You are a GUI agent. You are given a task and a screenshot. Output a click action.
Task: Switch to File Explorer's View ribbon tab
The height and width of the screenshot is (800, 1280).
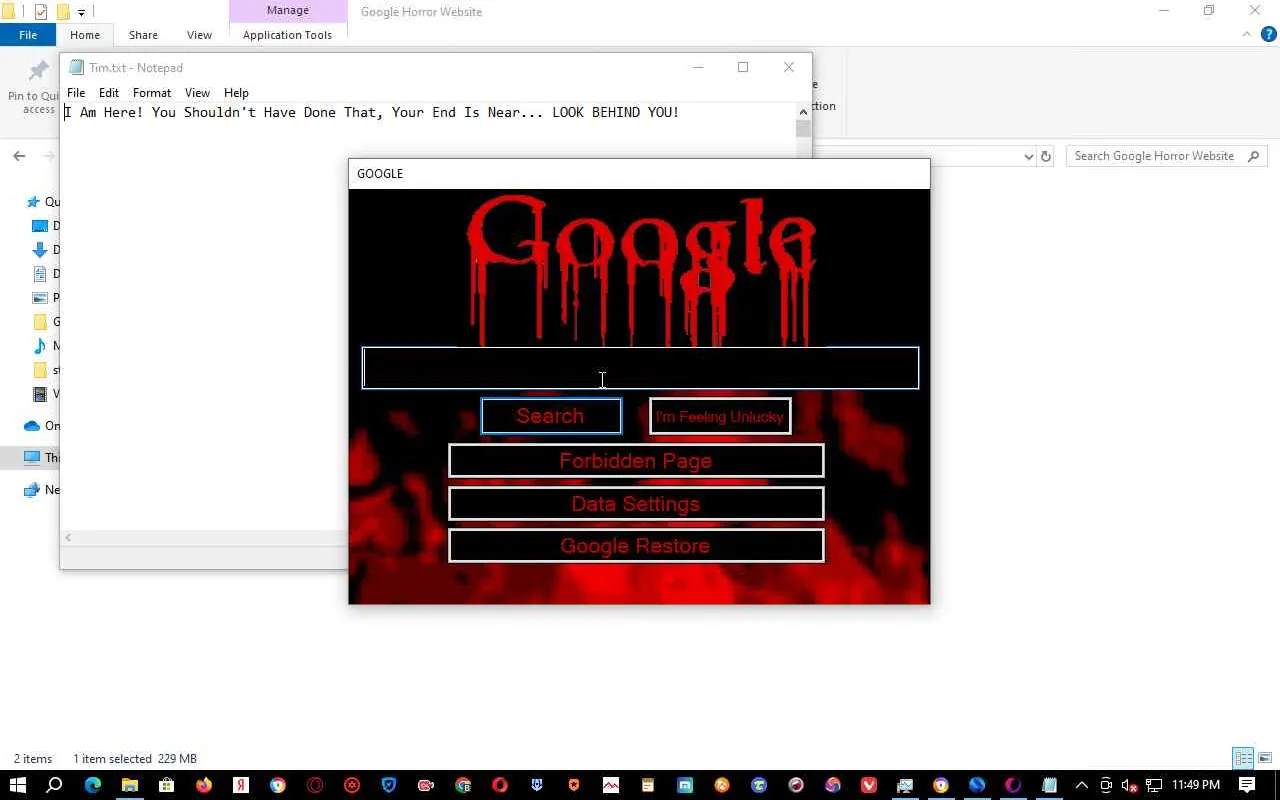click(x=199, y=35)
